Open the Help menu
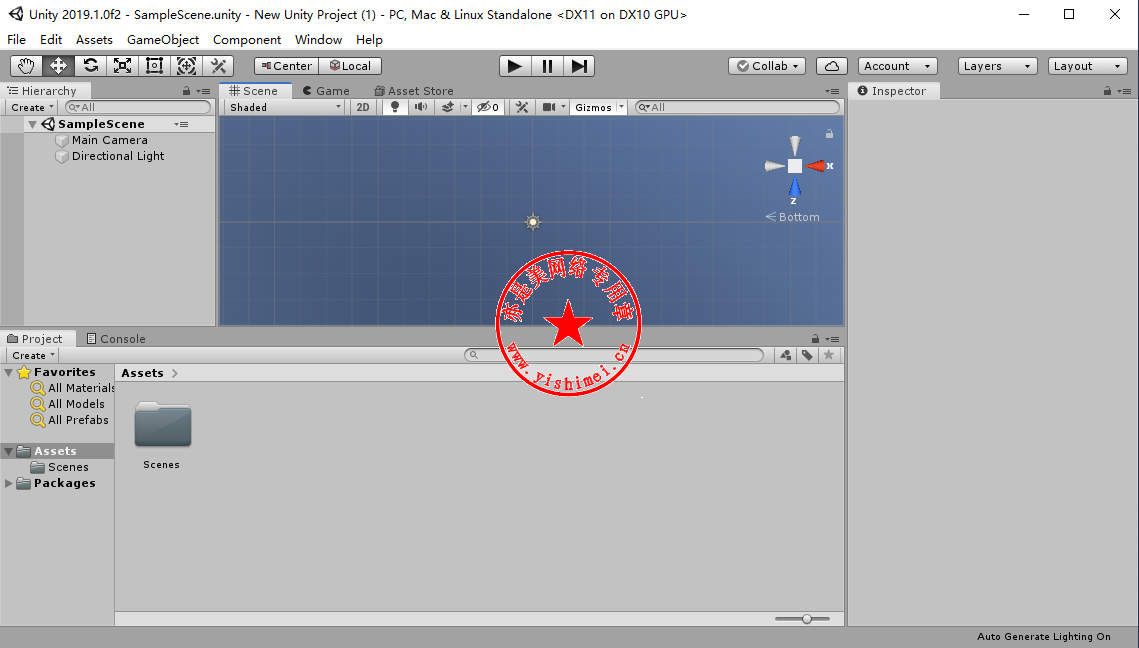The width and height of the screenshot is (1139, 648). [369, 40]
